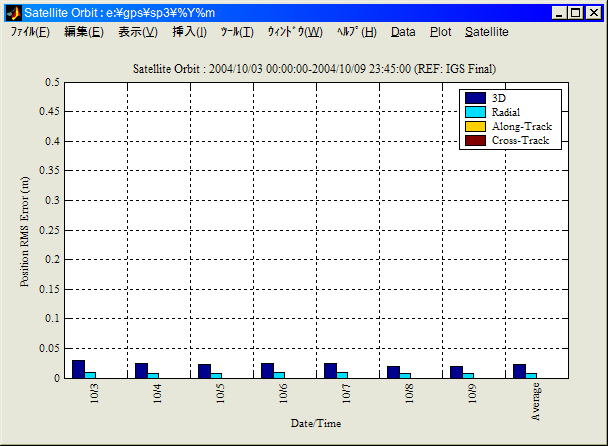Open the ファイル(F) menu

pyautogui.click(x=30, y=32)
